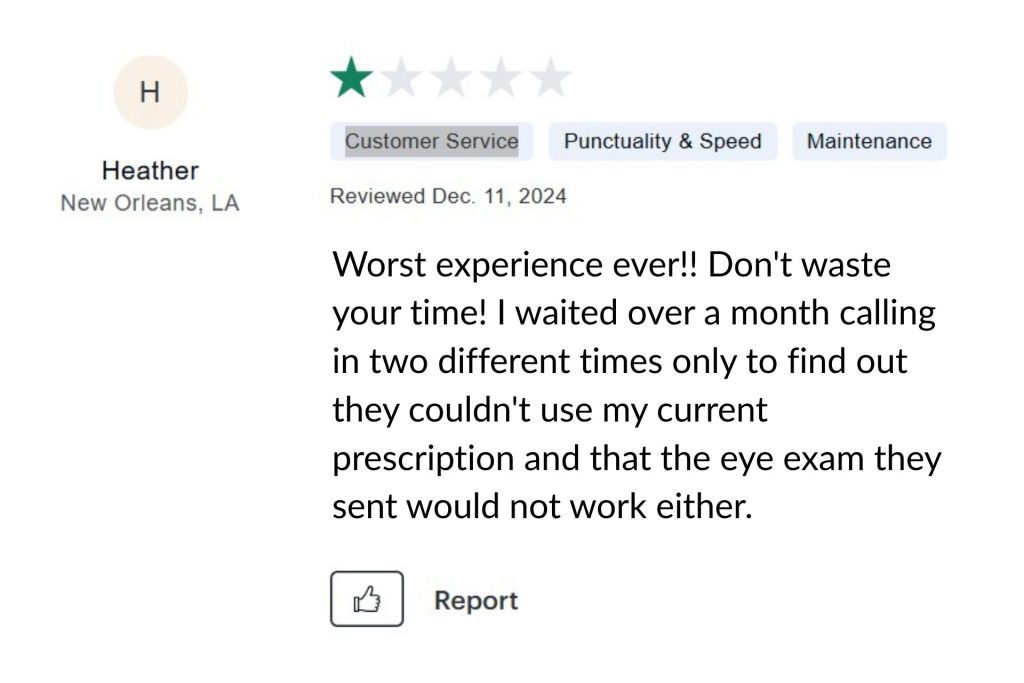Viewport: 1024px width, 683px height.
Task: Select the highlighted Customer Service tag
Action: [431, 141]
